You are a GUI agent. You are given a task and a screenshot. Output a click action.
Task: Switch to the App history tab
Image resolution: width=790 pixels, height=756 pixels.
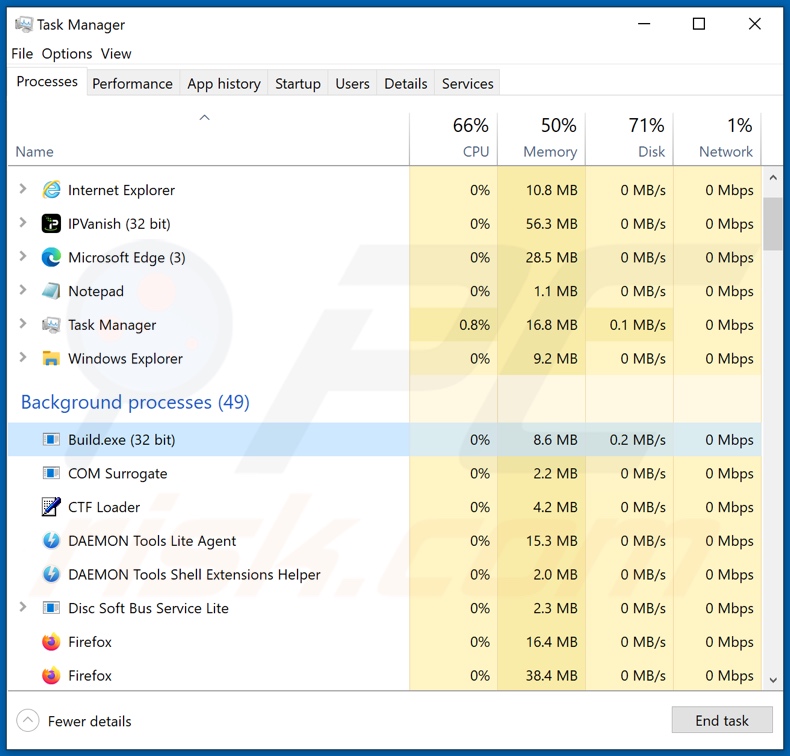tap(224, 84)
